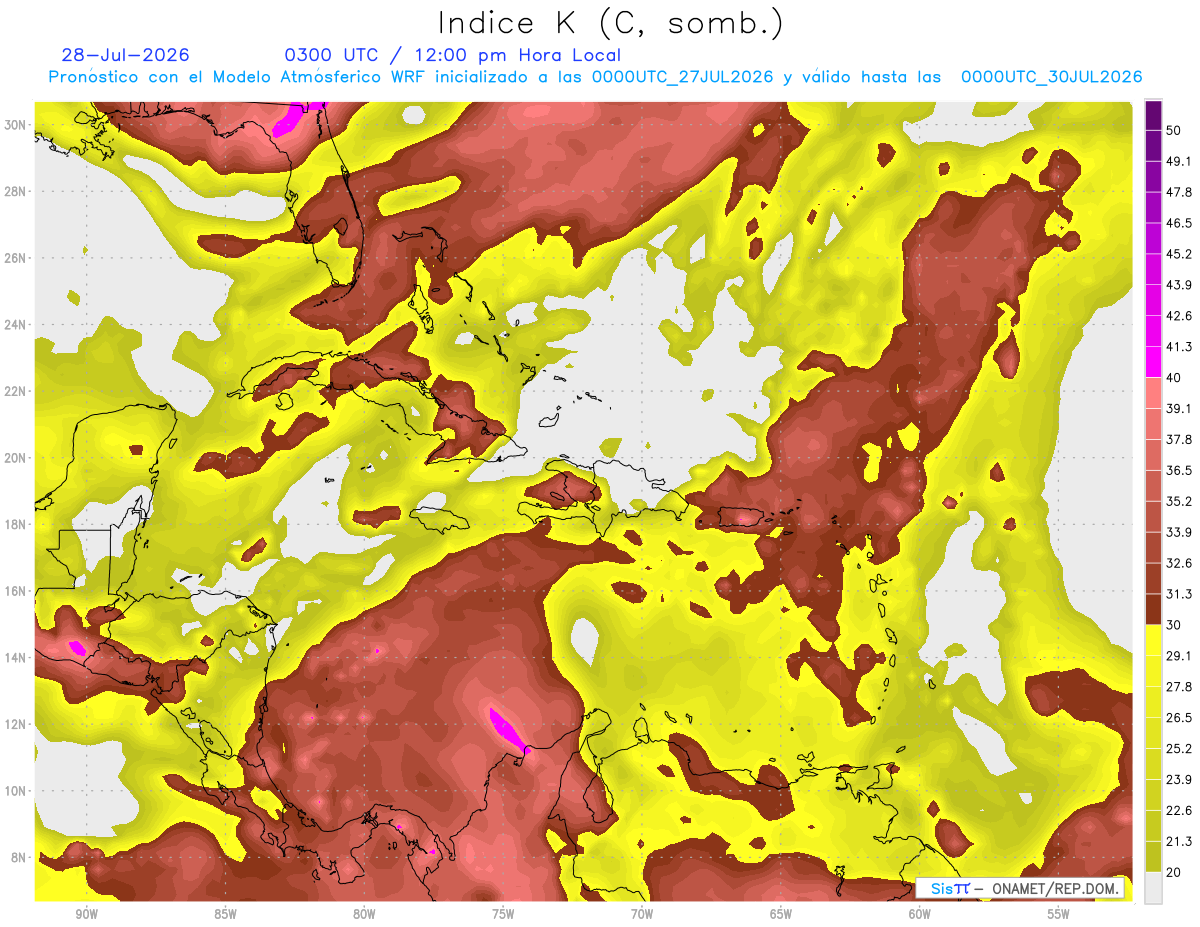Click the colorbar value label '40'
The width and height of the screenshot is (1200, 927).
click(1176, 377)
